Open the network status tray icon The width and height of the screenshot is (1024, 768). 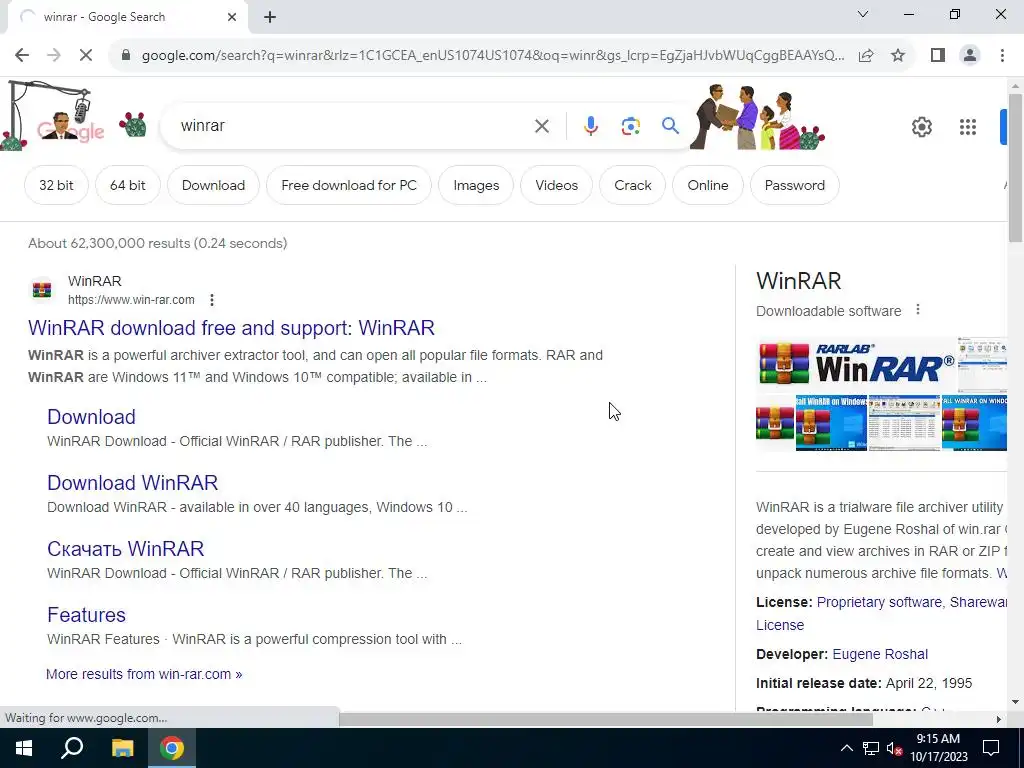click(871, 748)
